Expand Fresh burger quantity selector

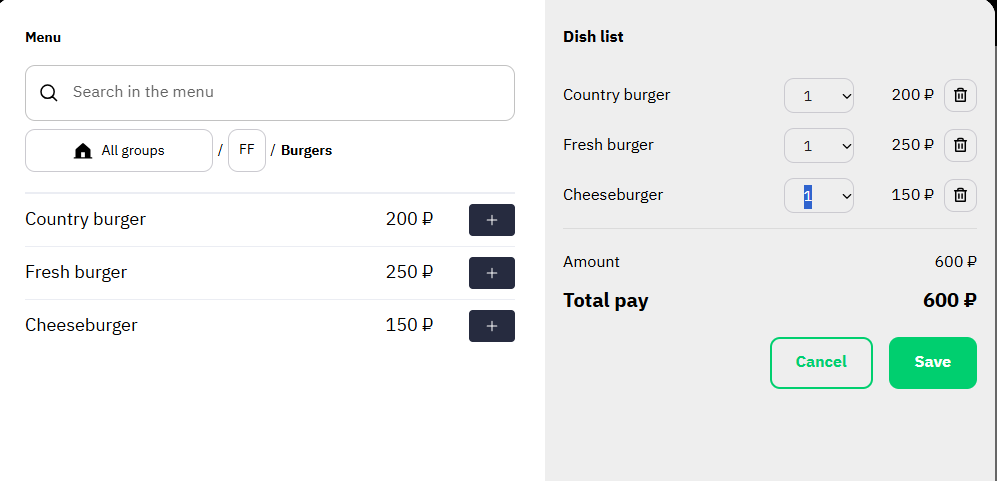click(818, 146)
